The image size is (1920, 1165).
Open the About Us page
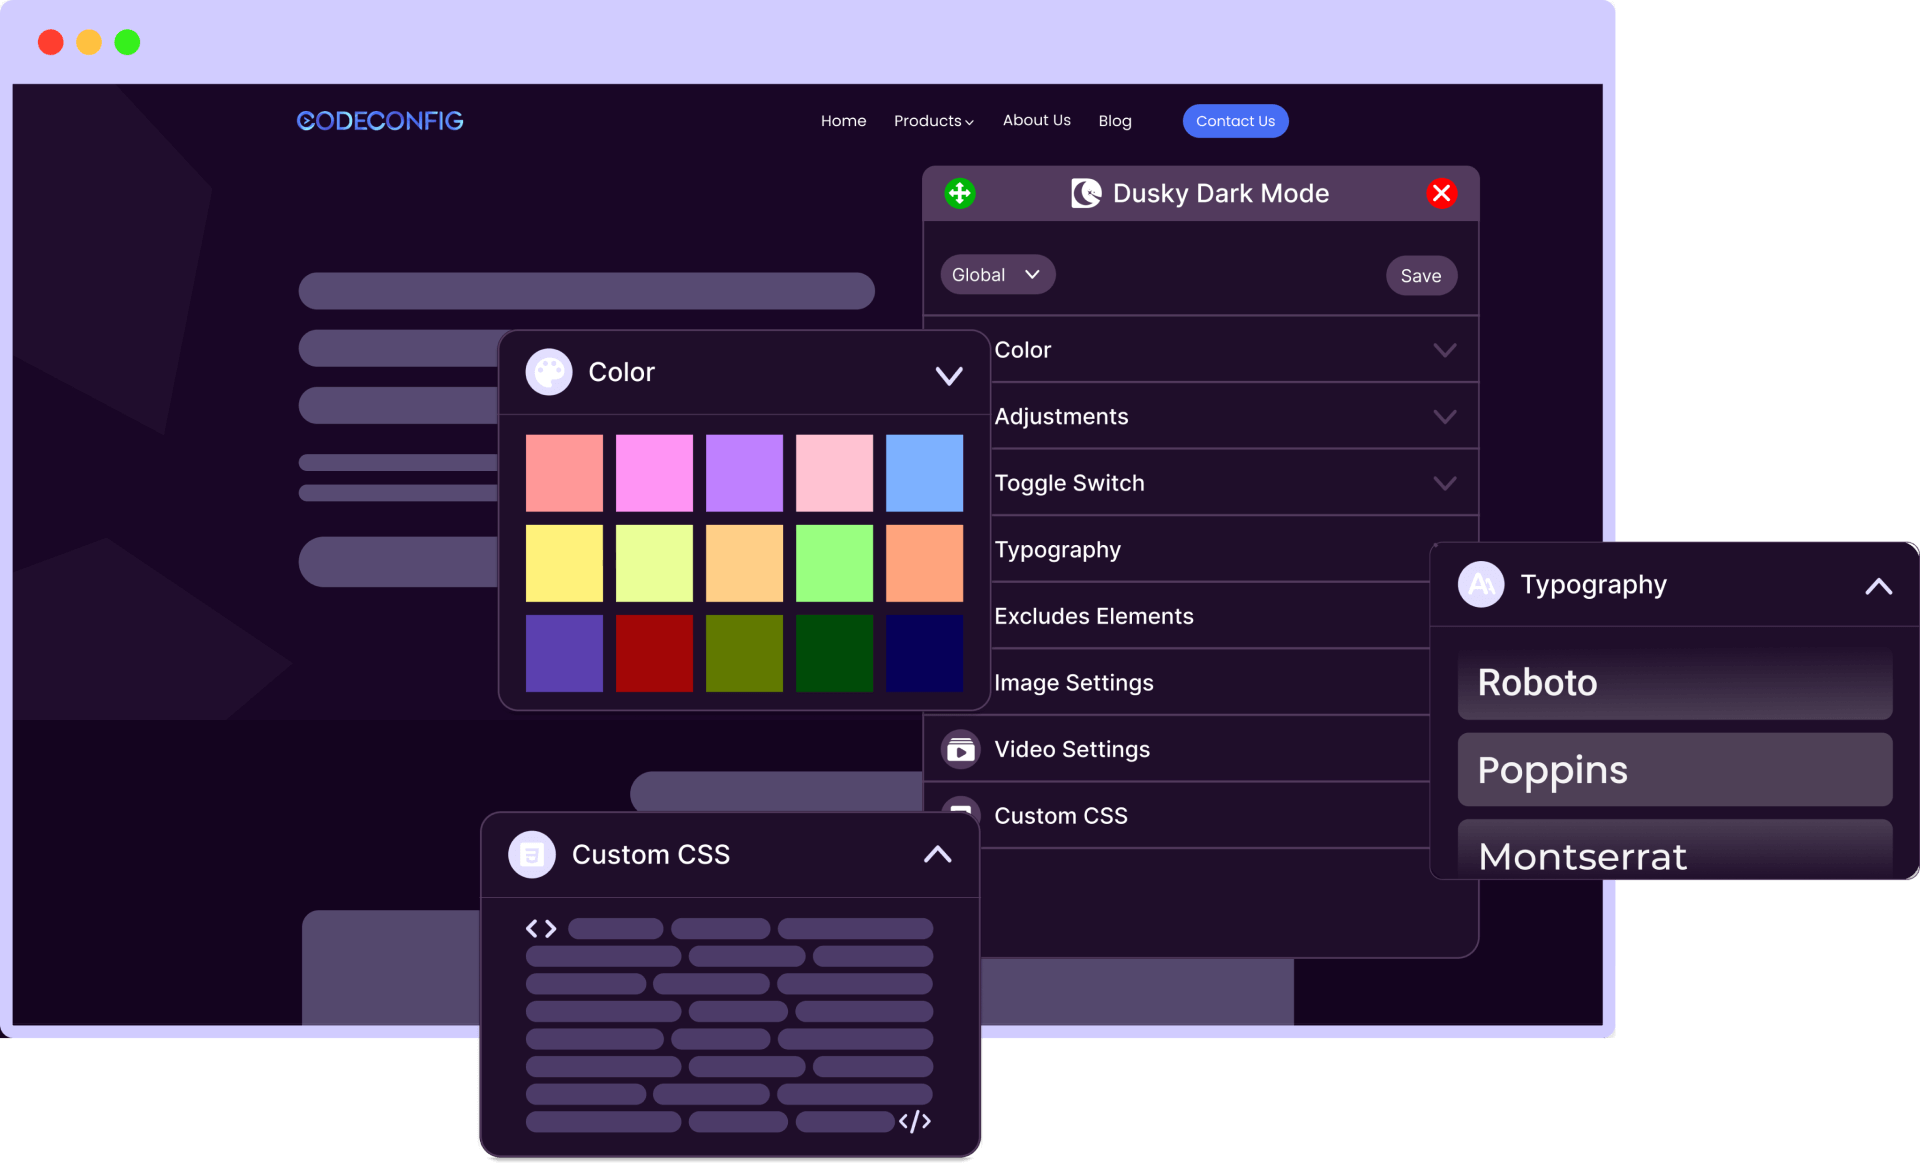(1037, 120)
